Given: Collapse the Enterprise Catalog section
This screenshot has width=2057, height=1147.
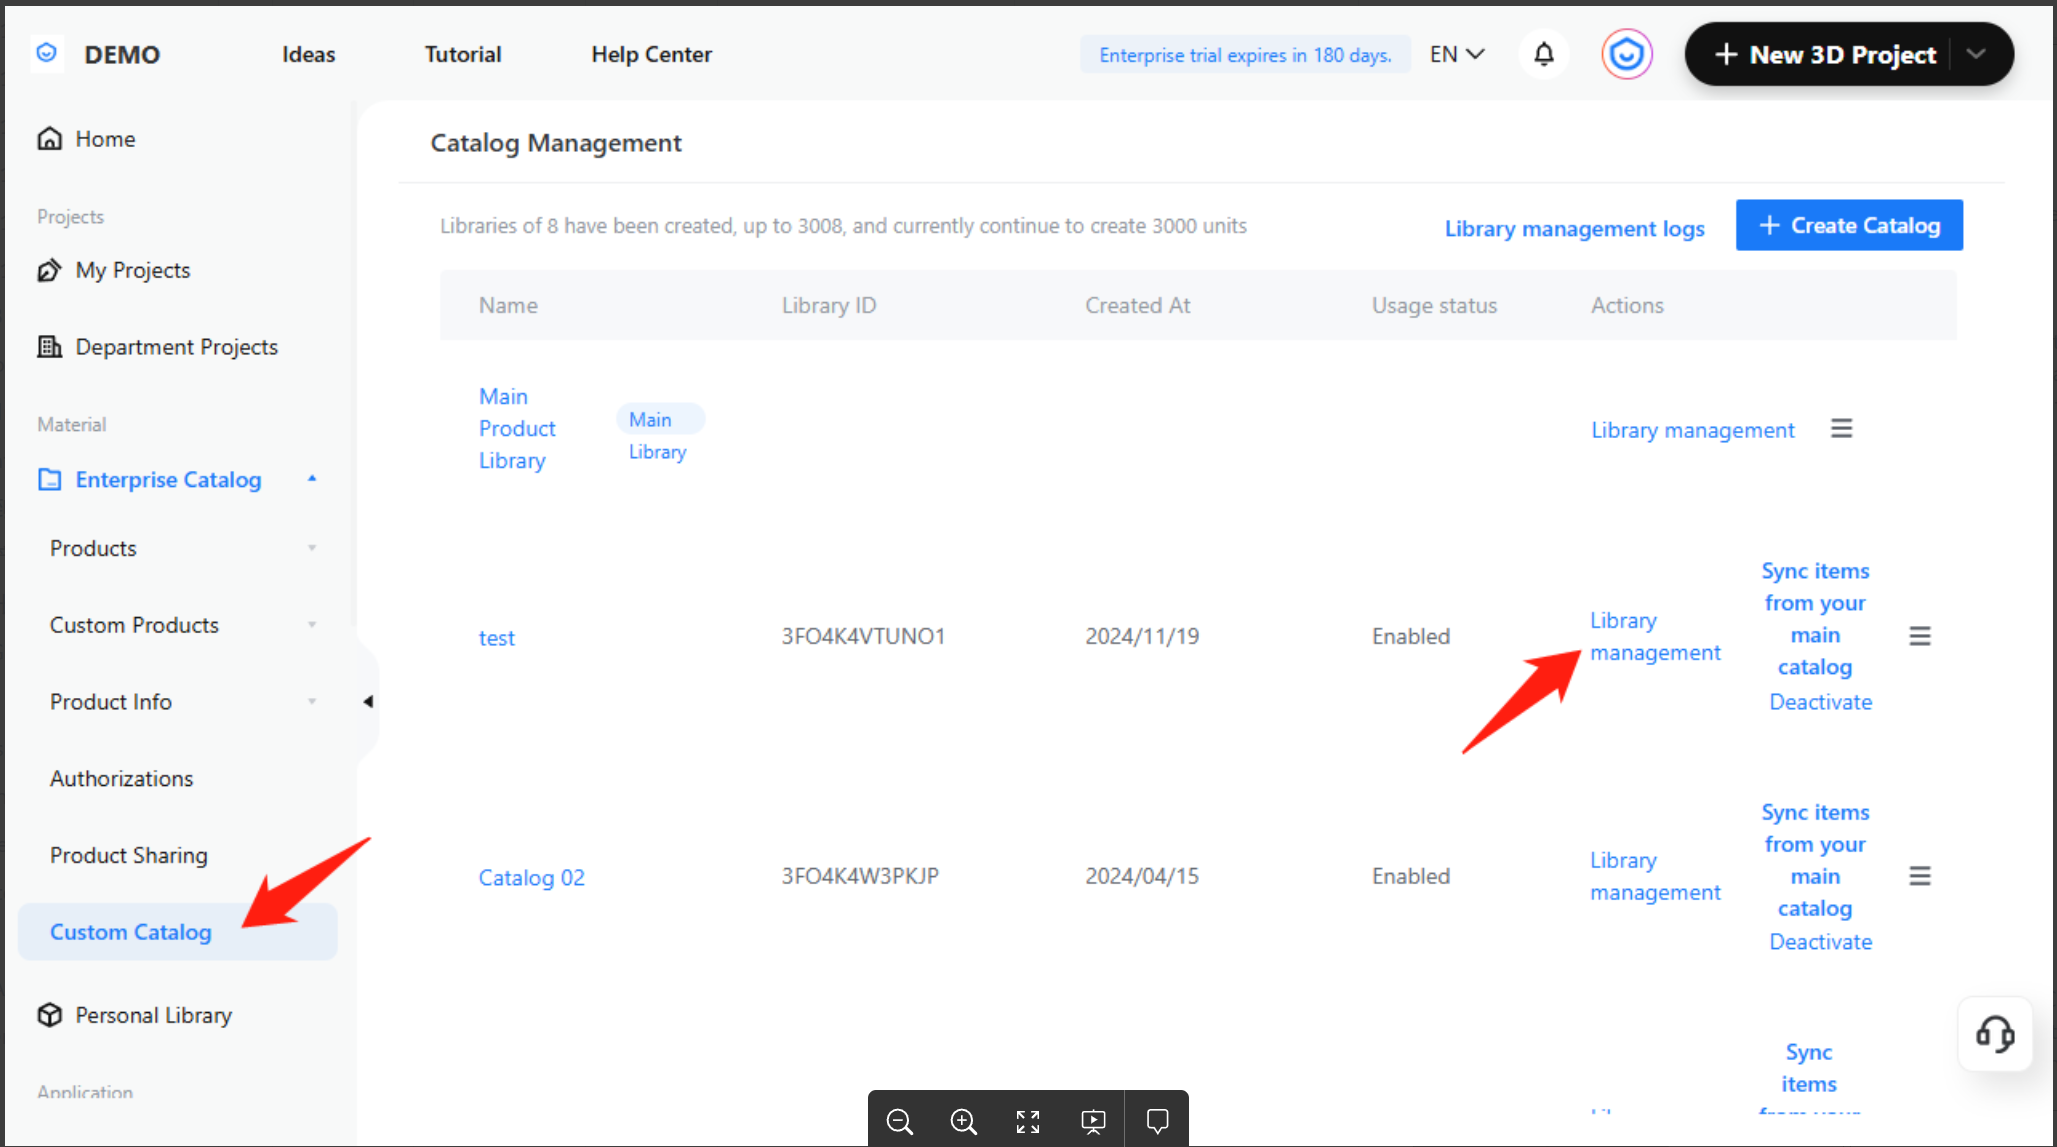Looking at the screenshot, I should click(x=312, y=479).
